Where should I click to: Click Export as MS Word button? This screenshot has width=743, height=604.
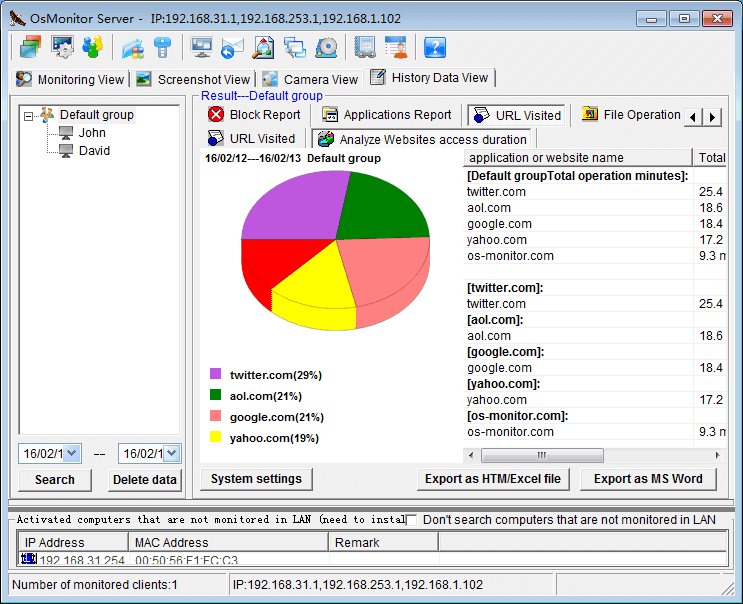pos(648,479)
